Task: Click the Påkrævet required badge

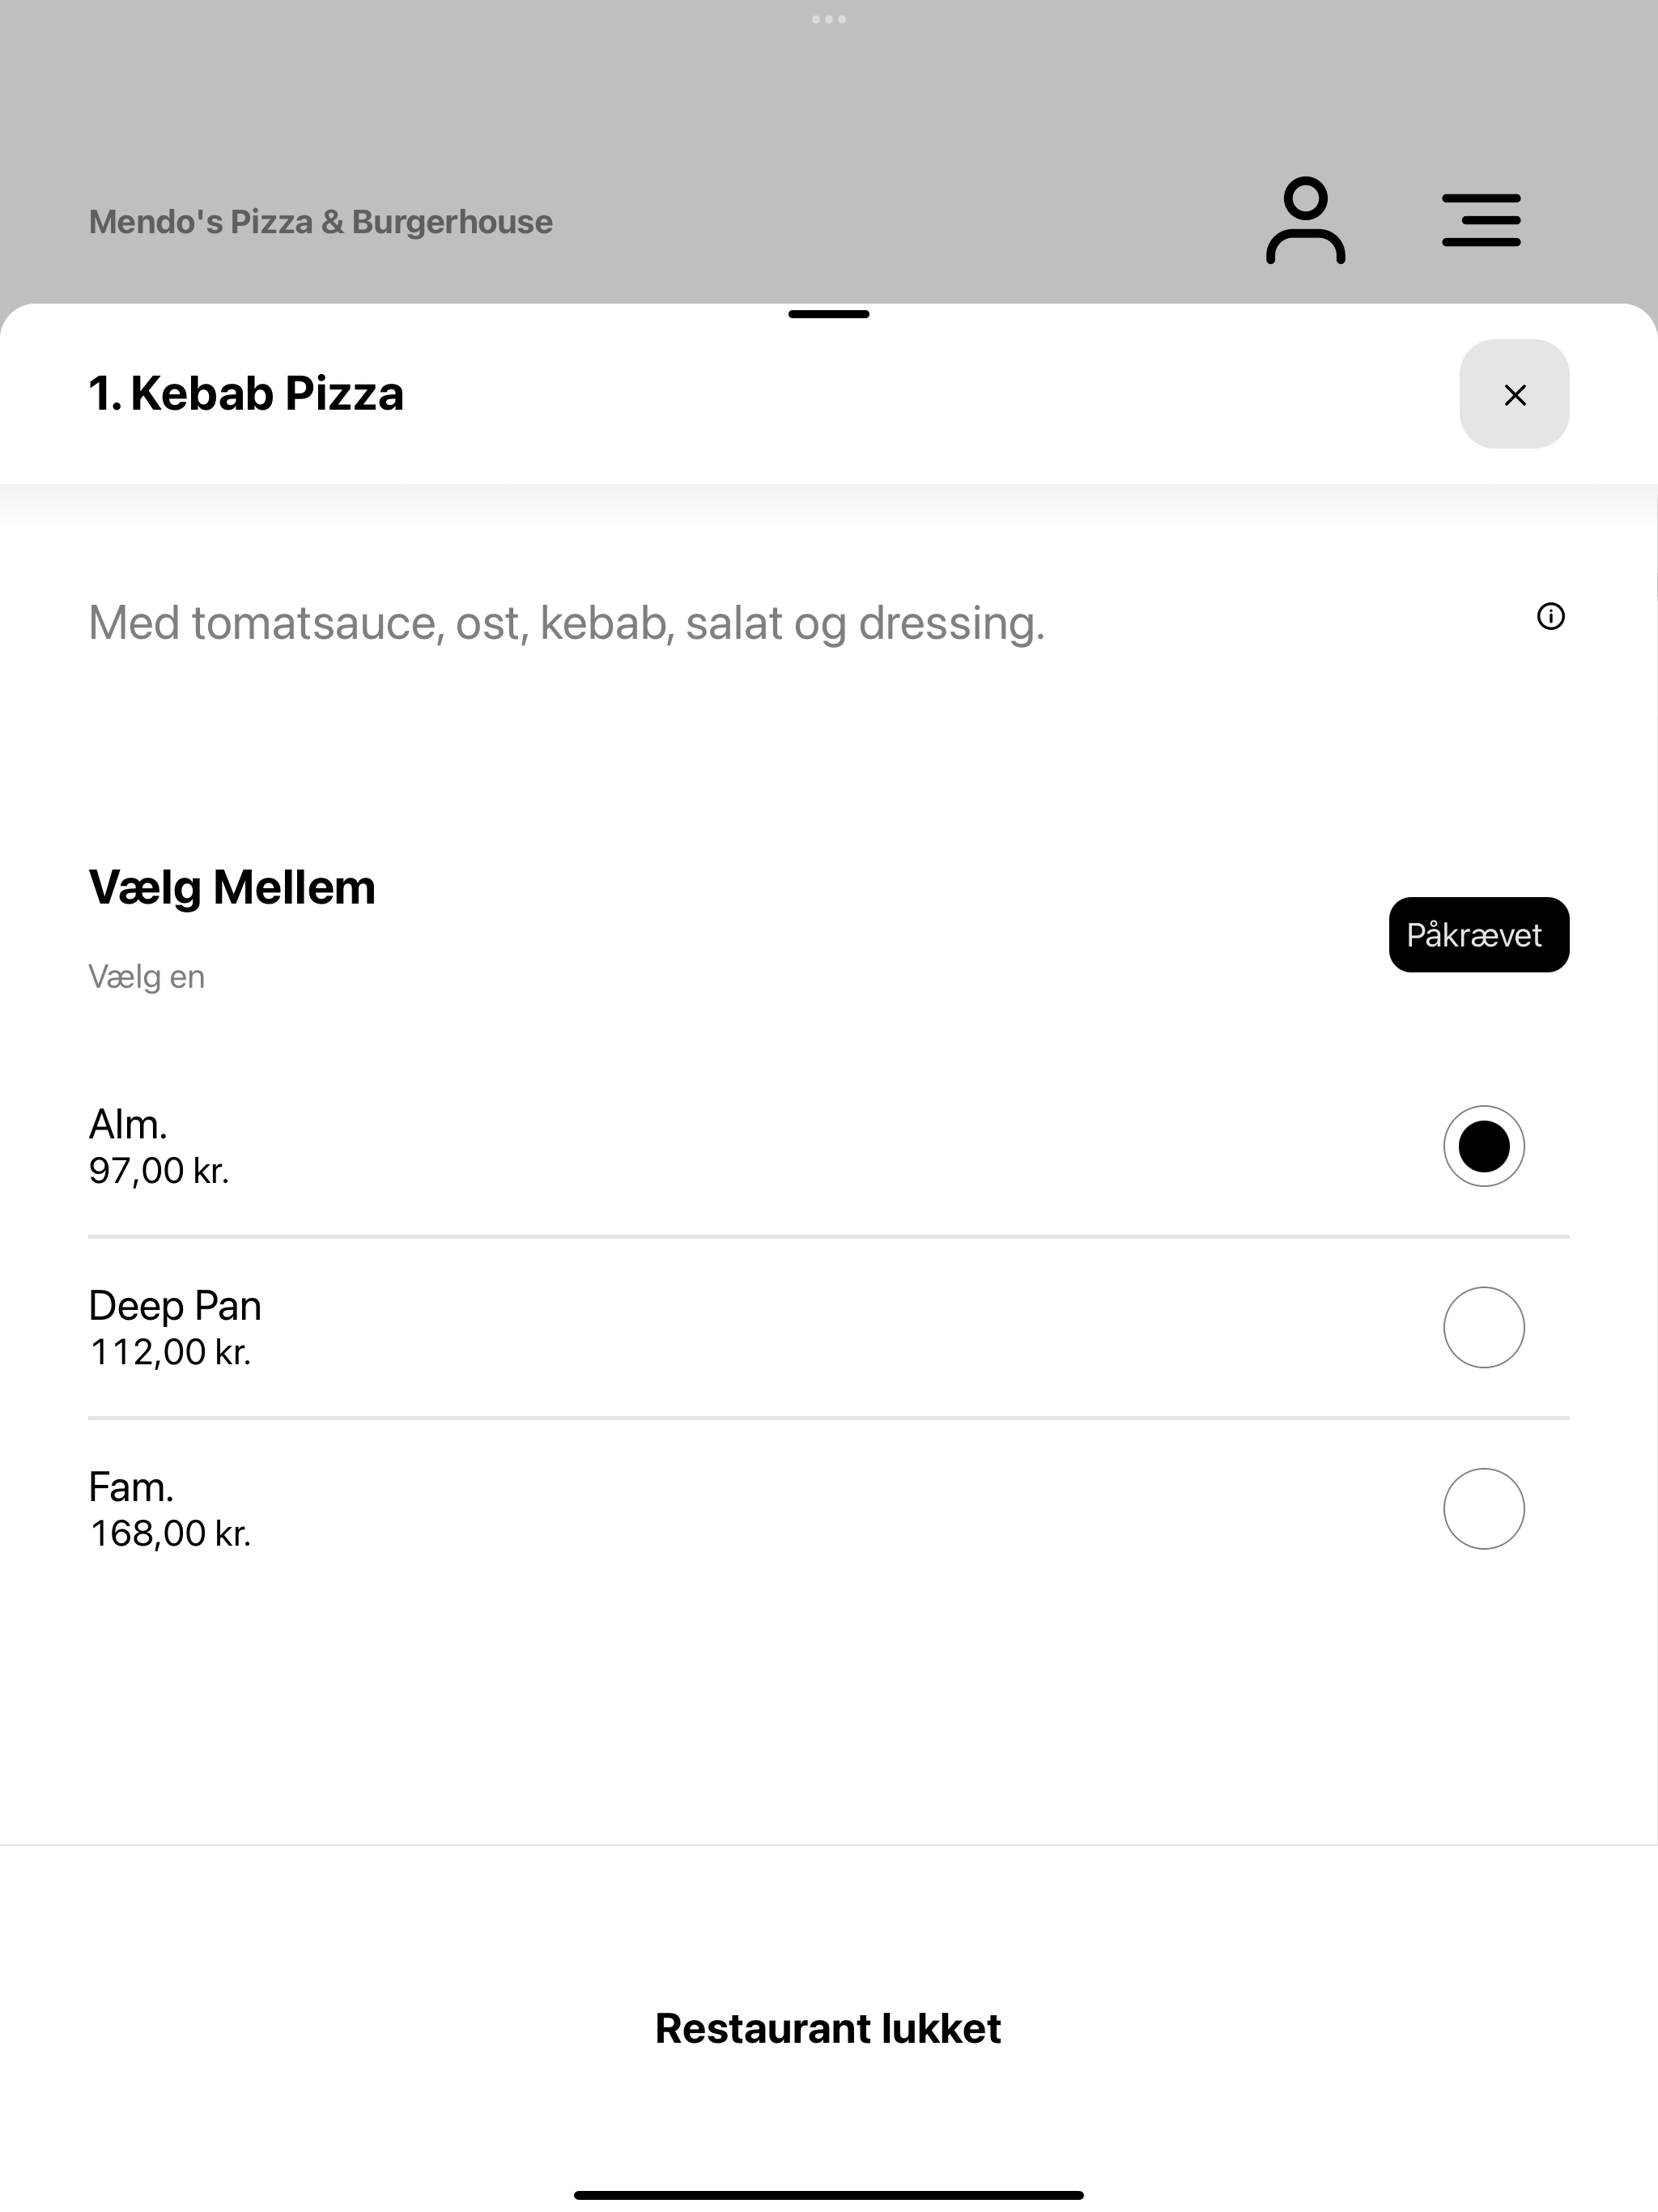Action: 1478,934
